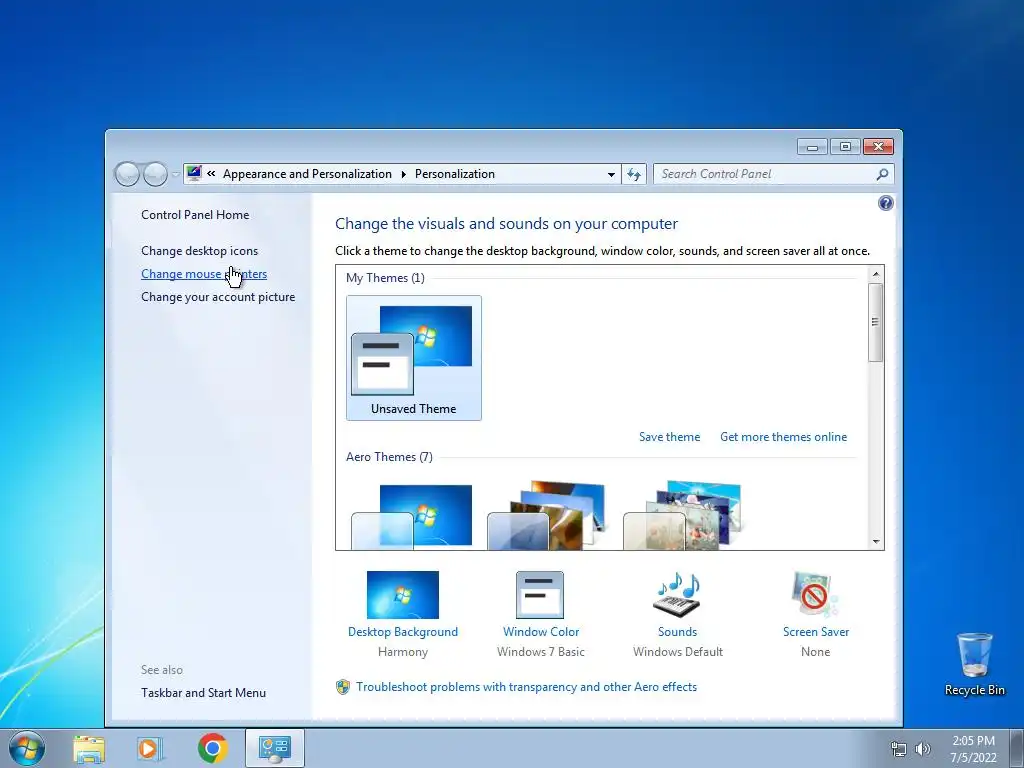Select the Recycle Bin desktop icon
Viewport: 1024px width, 768px height.
pyautogui.click(x=974, y=664)
